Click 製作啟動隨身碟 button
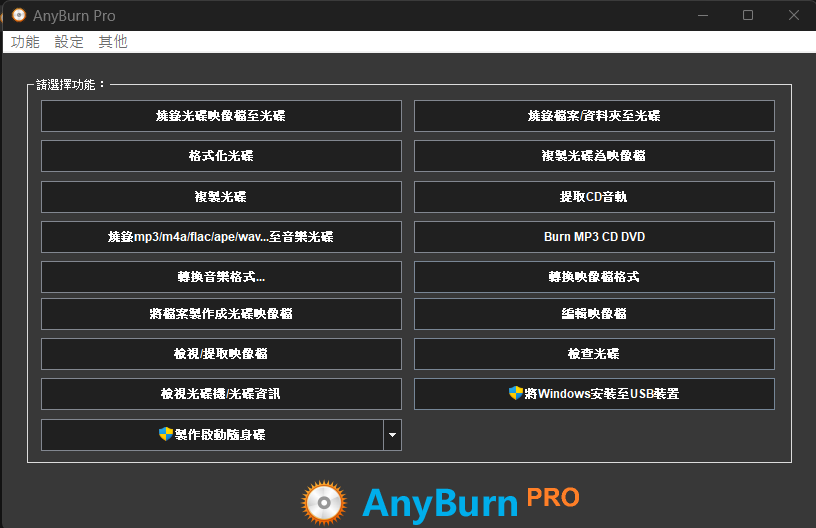This screenshot has height=528, width=816. 212,435
